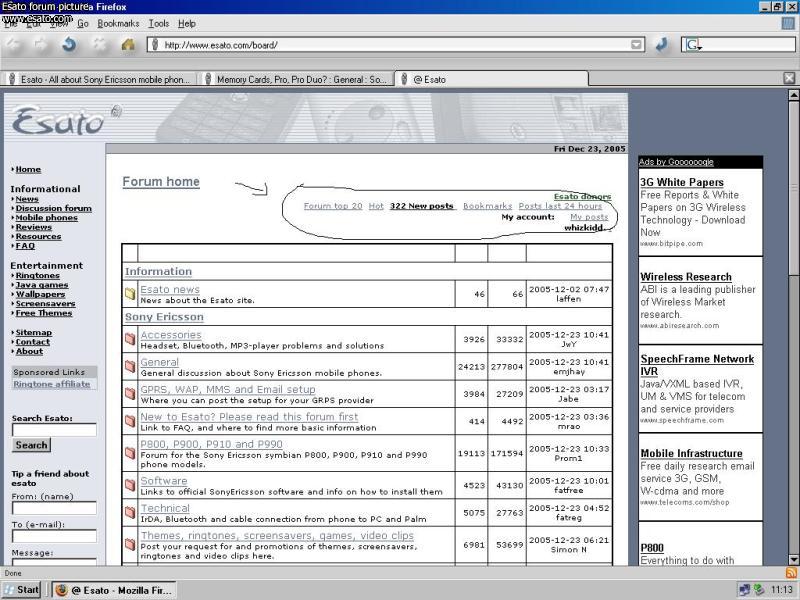The width and height of the screenshot is (800, 600).
Task: Switch to the Memory Cards, Pro, Pro Duo tab
Action: pos(296,79)
